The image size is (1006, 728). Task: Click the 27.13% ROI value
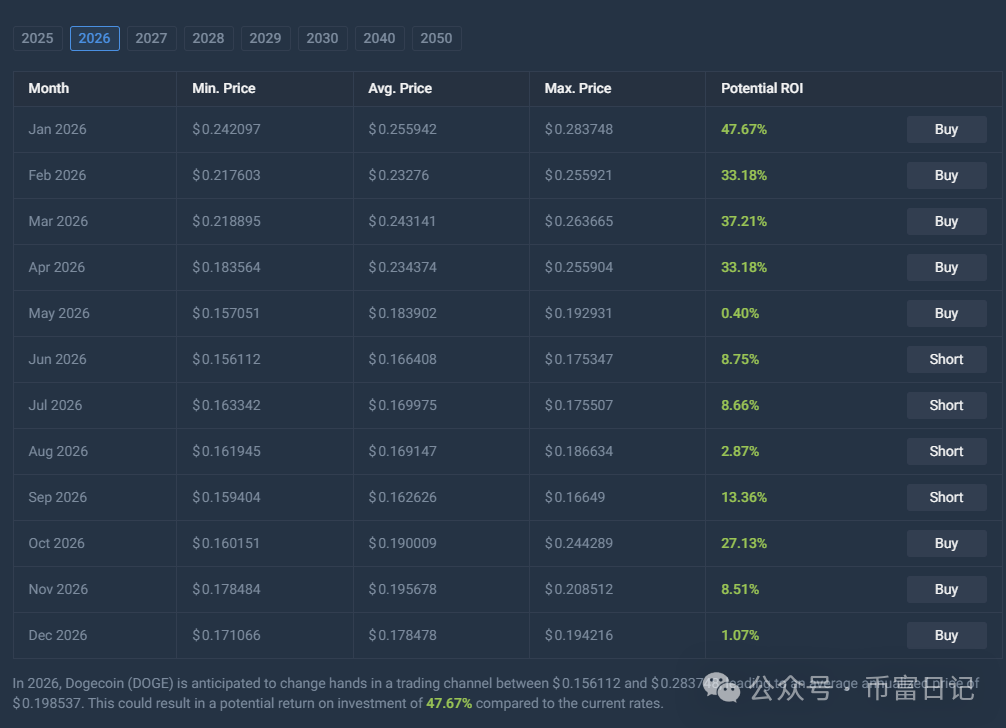(x=744, y=543)
